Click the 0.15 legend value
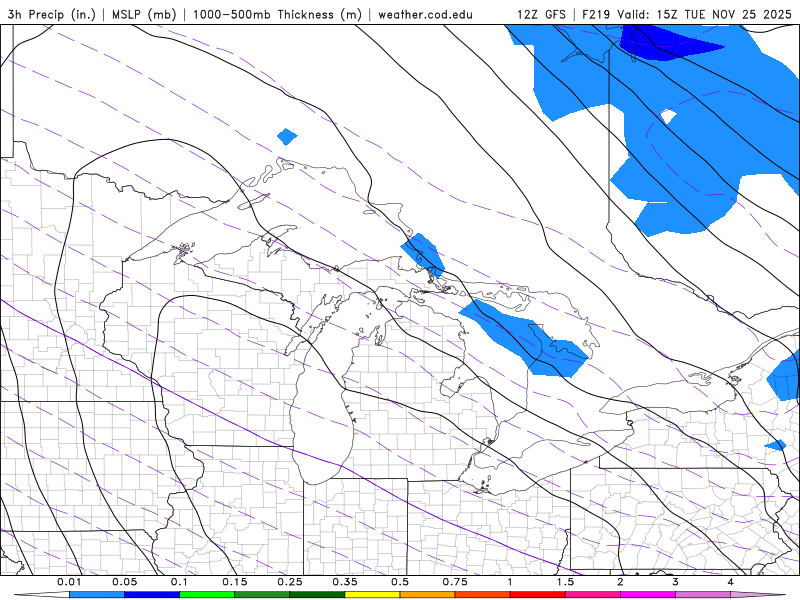The width and height of the screenshot is (800, 600). point(235,582)
